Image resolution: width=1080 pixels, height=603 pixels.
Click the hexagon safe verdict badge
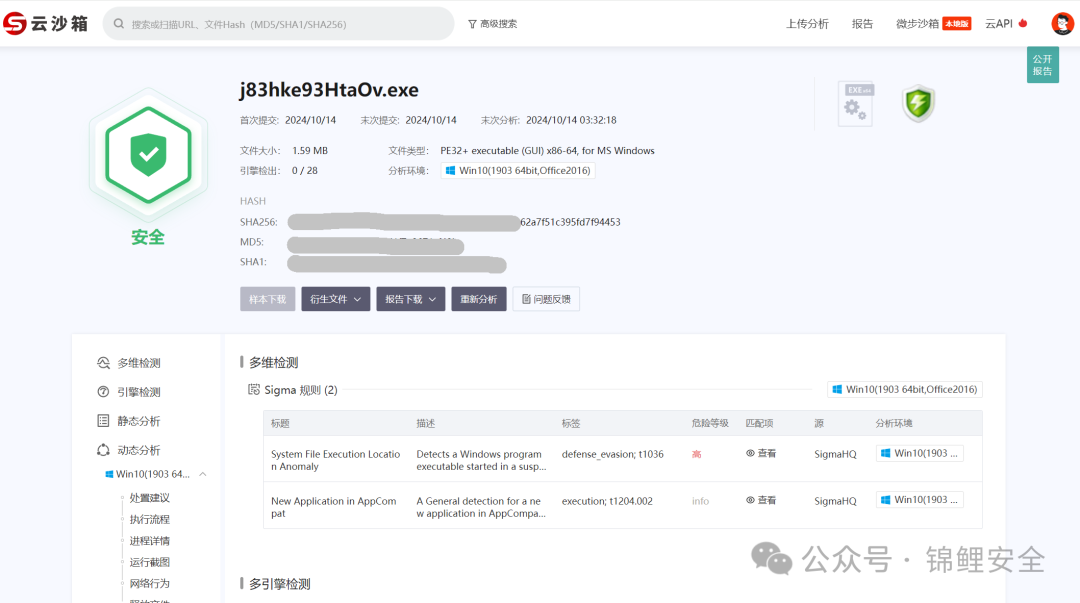point(148,155)
